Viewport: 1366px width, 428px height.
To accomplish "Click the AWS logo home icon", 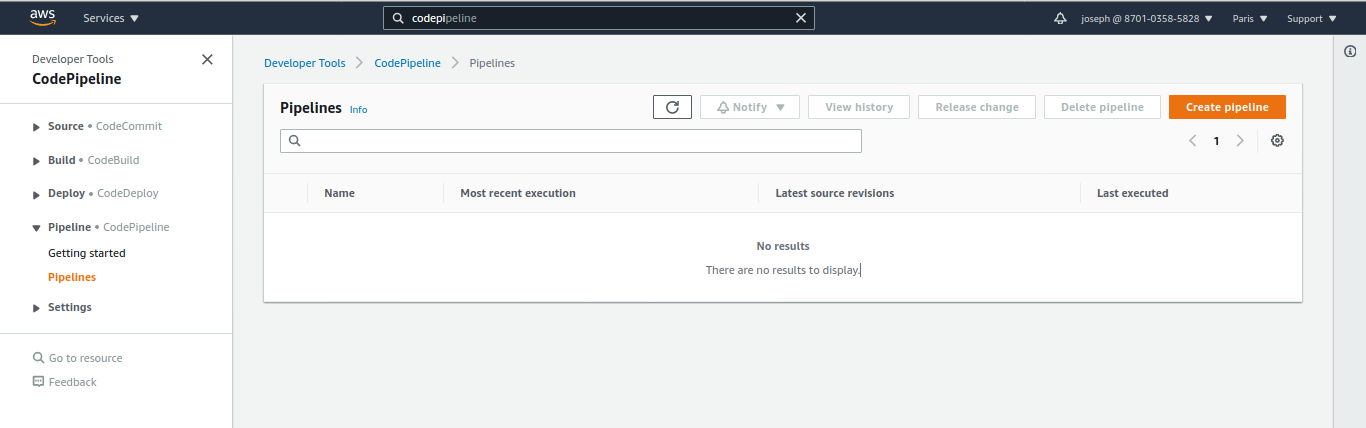I will pos(42,17).
